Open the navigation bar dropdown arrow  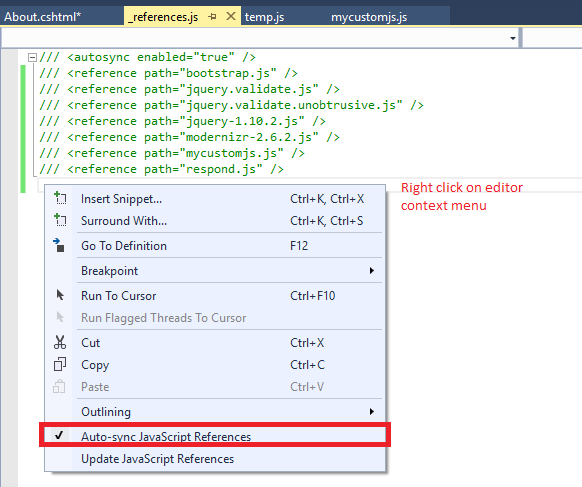coord(513,38)
